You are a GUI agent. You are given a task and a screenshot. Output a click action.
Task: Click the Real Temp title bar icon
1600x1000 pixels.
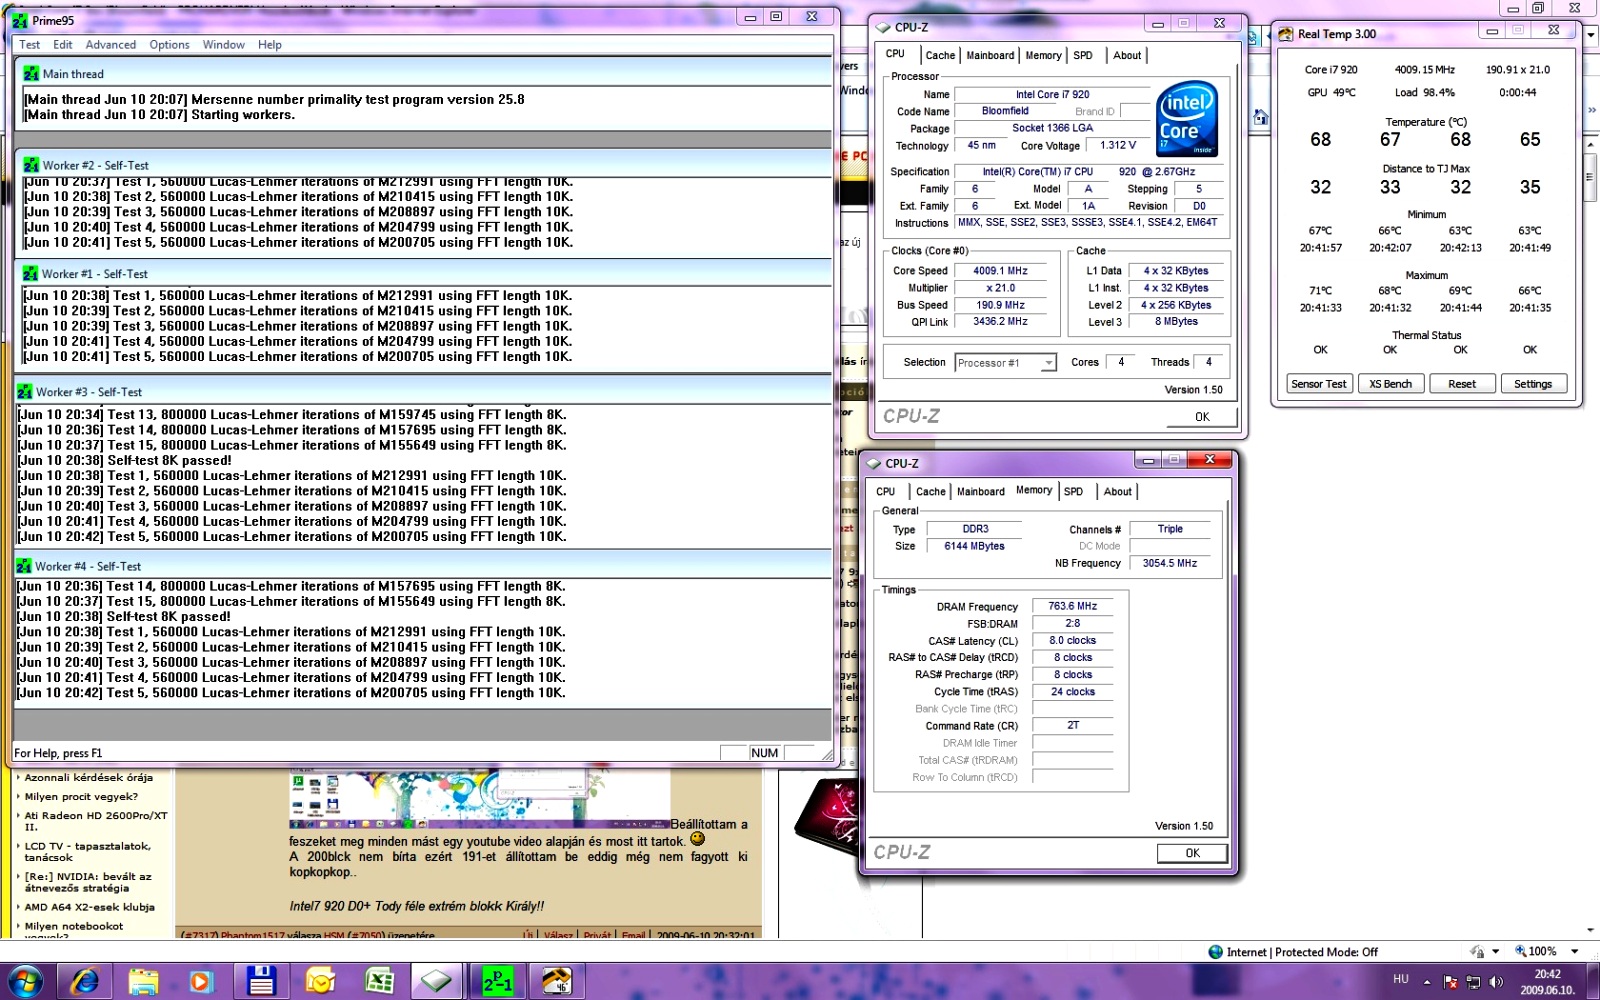click(x=1286, y=34)
